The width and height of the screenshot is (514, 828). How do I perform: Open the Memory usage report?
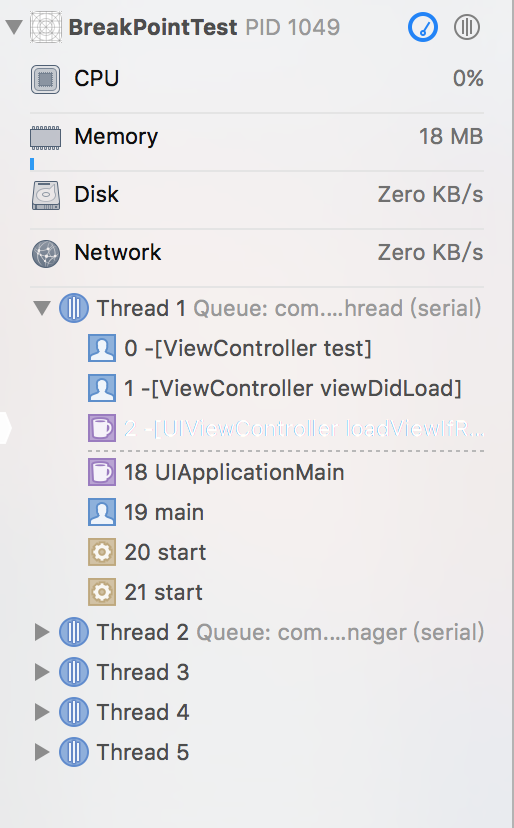point(257,137)
